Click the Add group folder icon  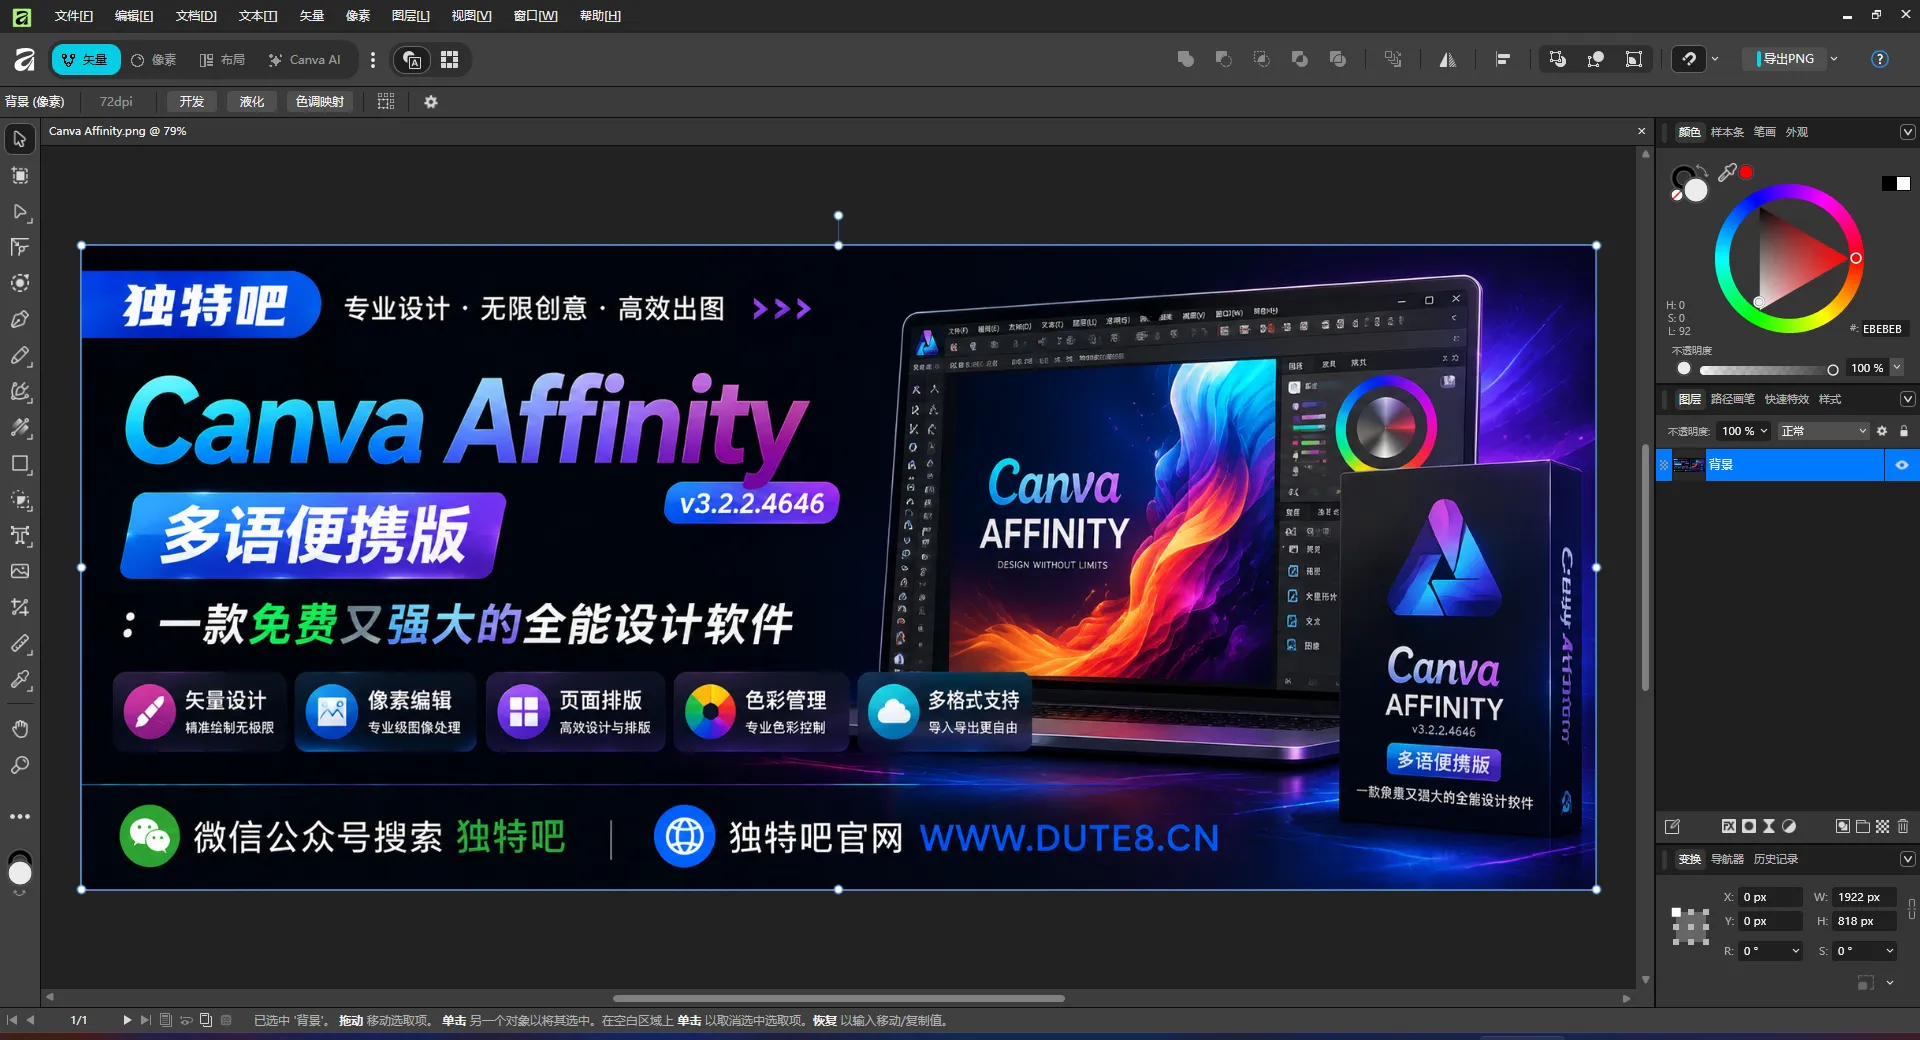coord(1862,826)
